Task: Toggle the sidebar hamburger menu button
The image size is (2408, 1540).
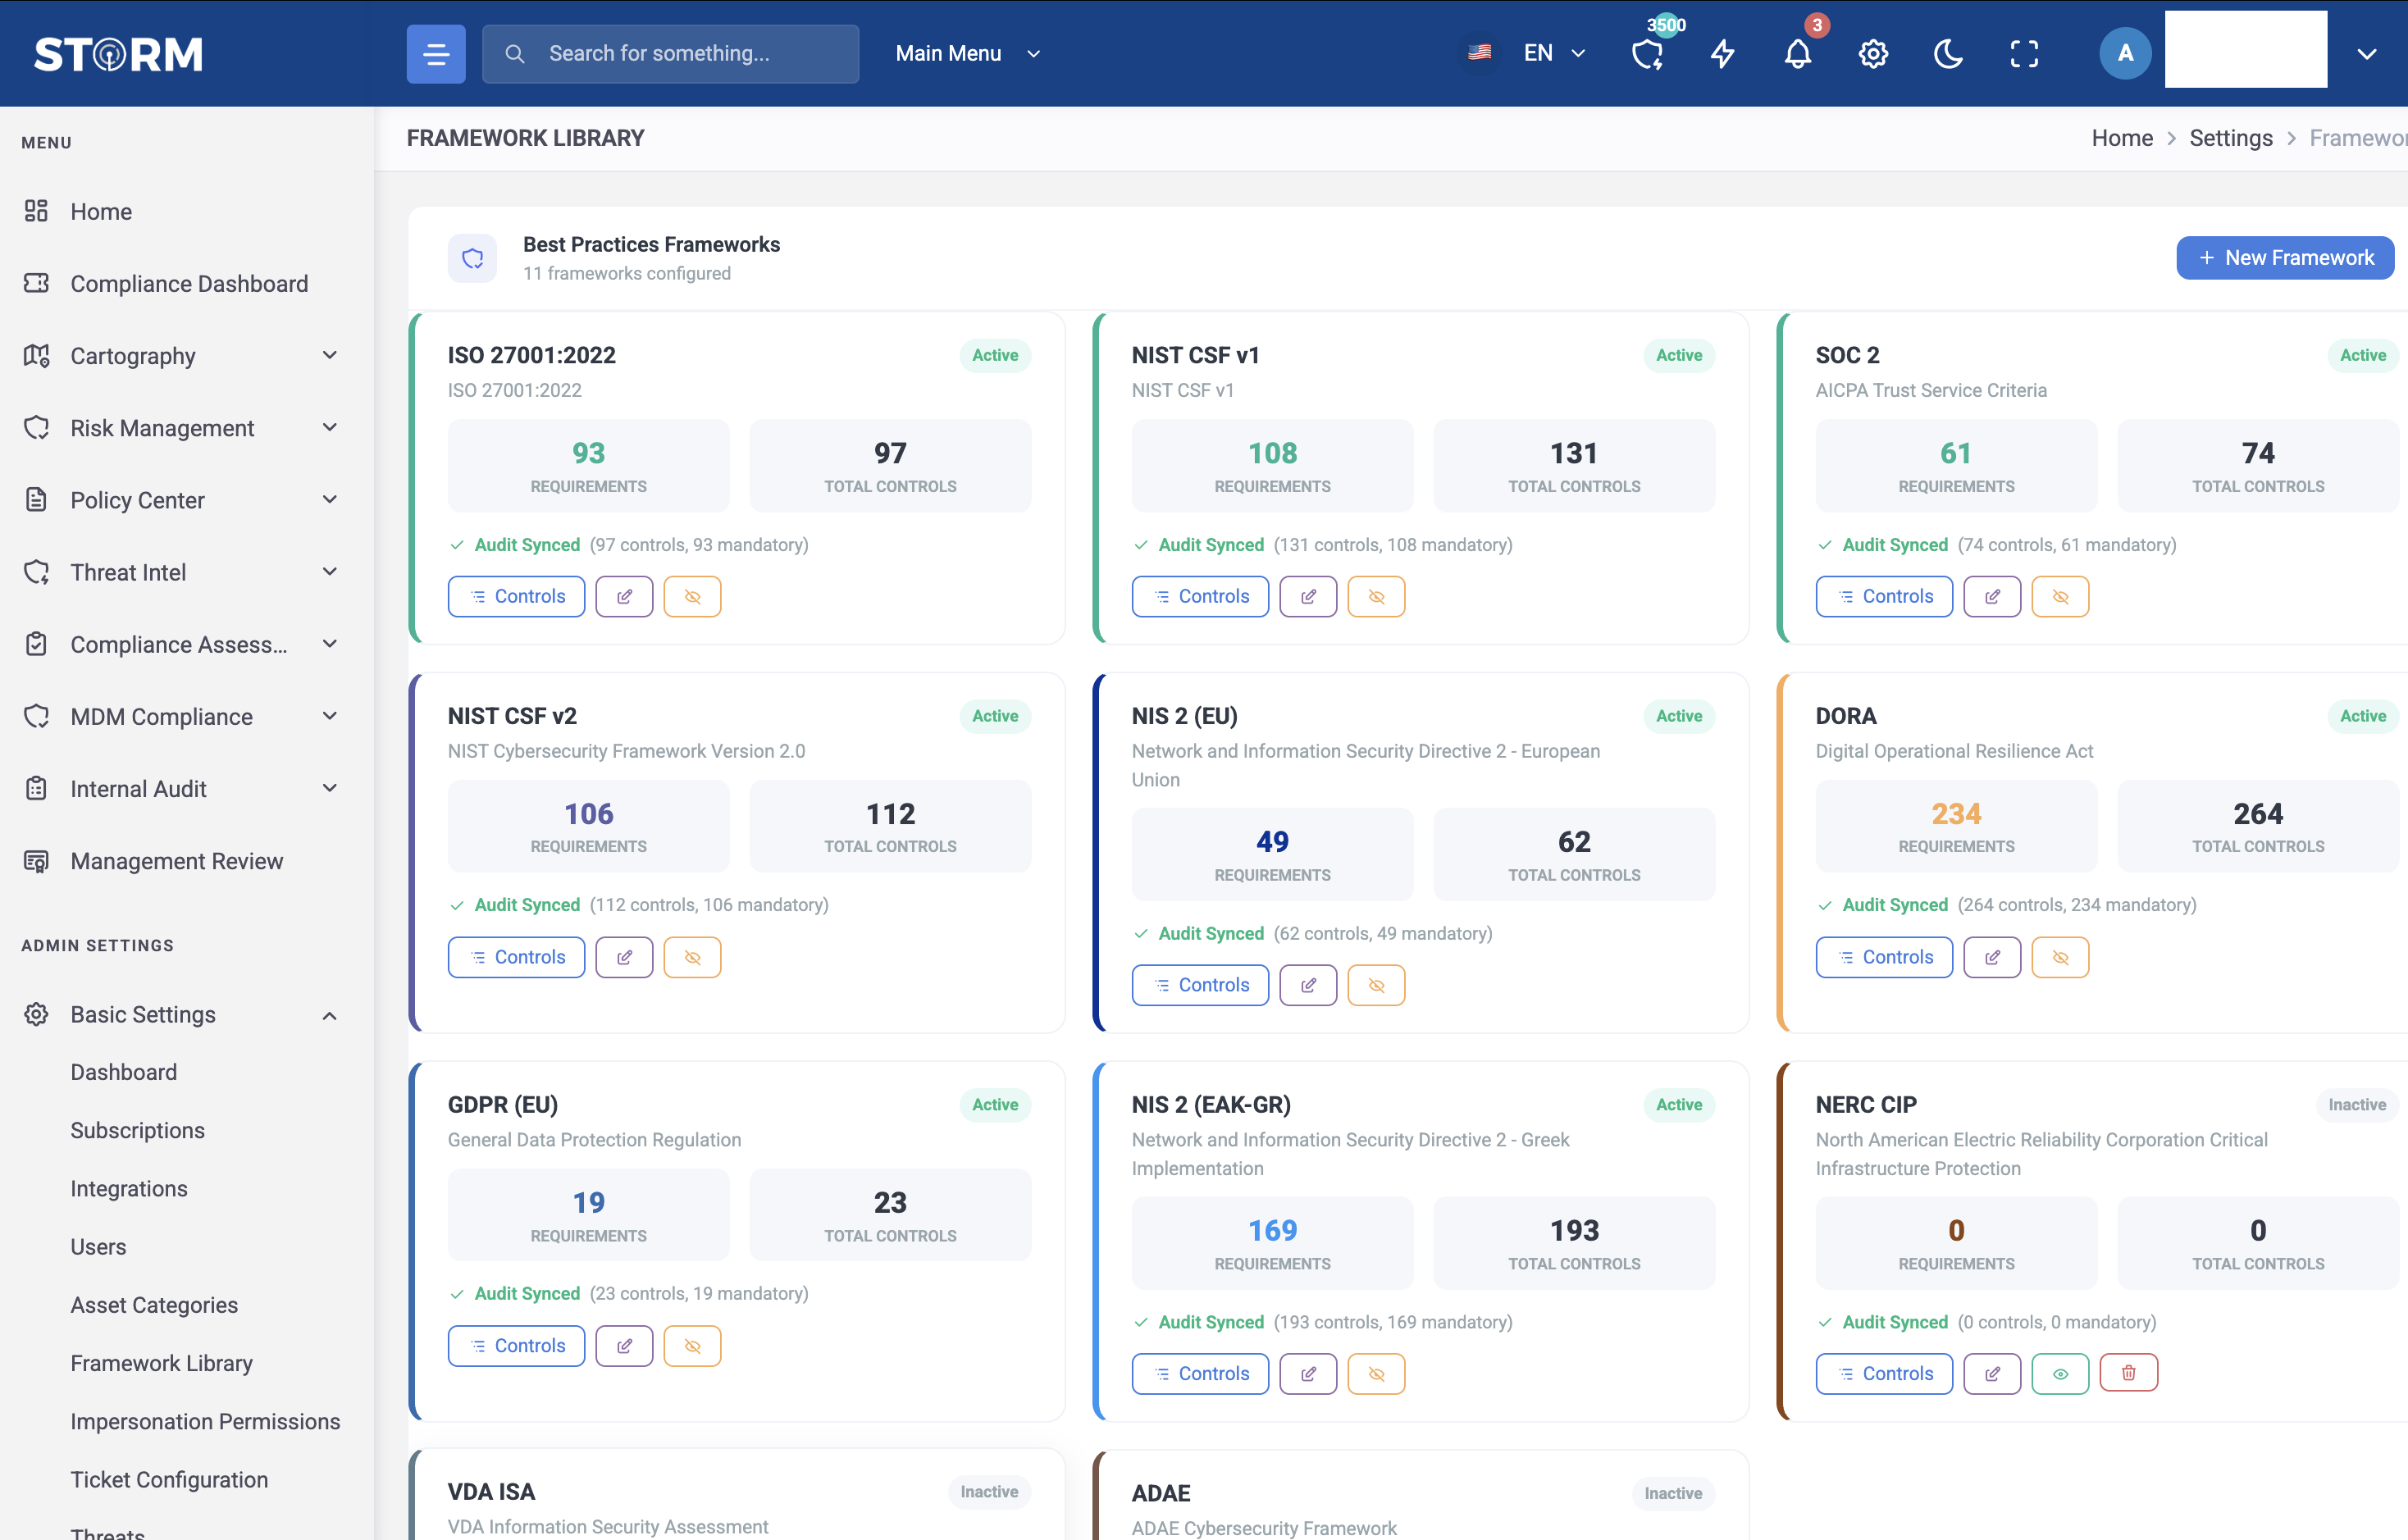Action: click(x=435, y=54)
